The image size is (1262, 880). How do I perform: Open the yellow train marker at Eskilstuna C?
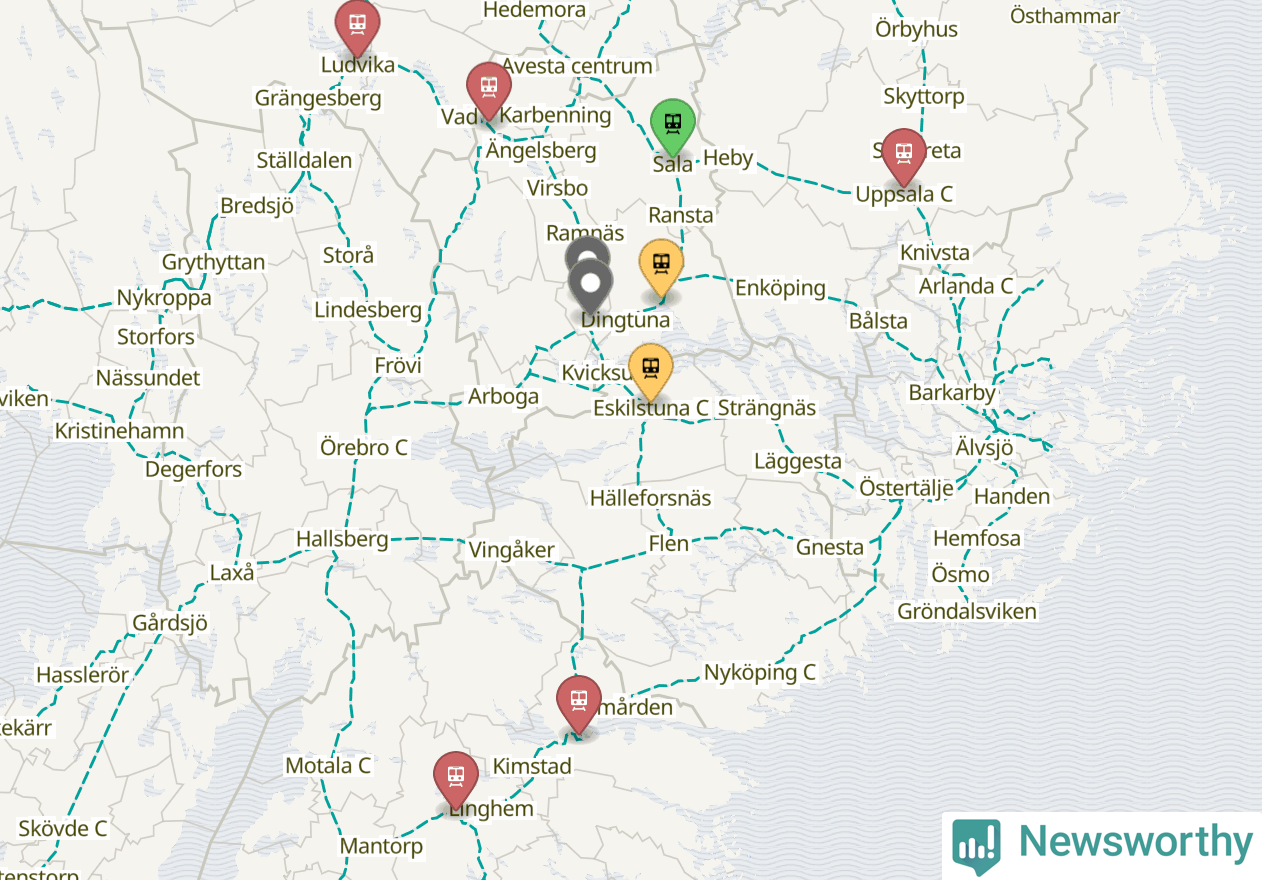(x=650, y=371)
